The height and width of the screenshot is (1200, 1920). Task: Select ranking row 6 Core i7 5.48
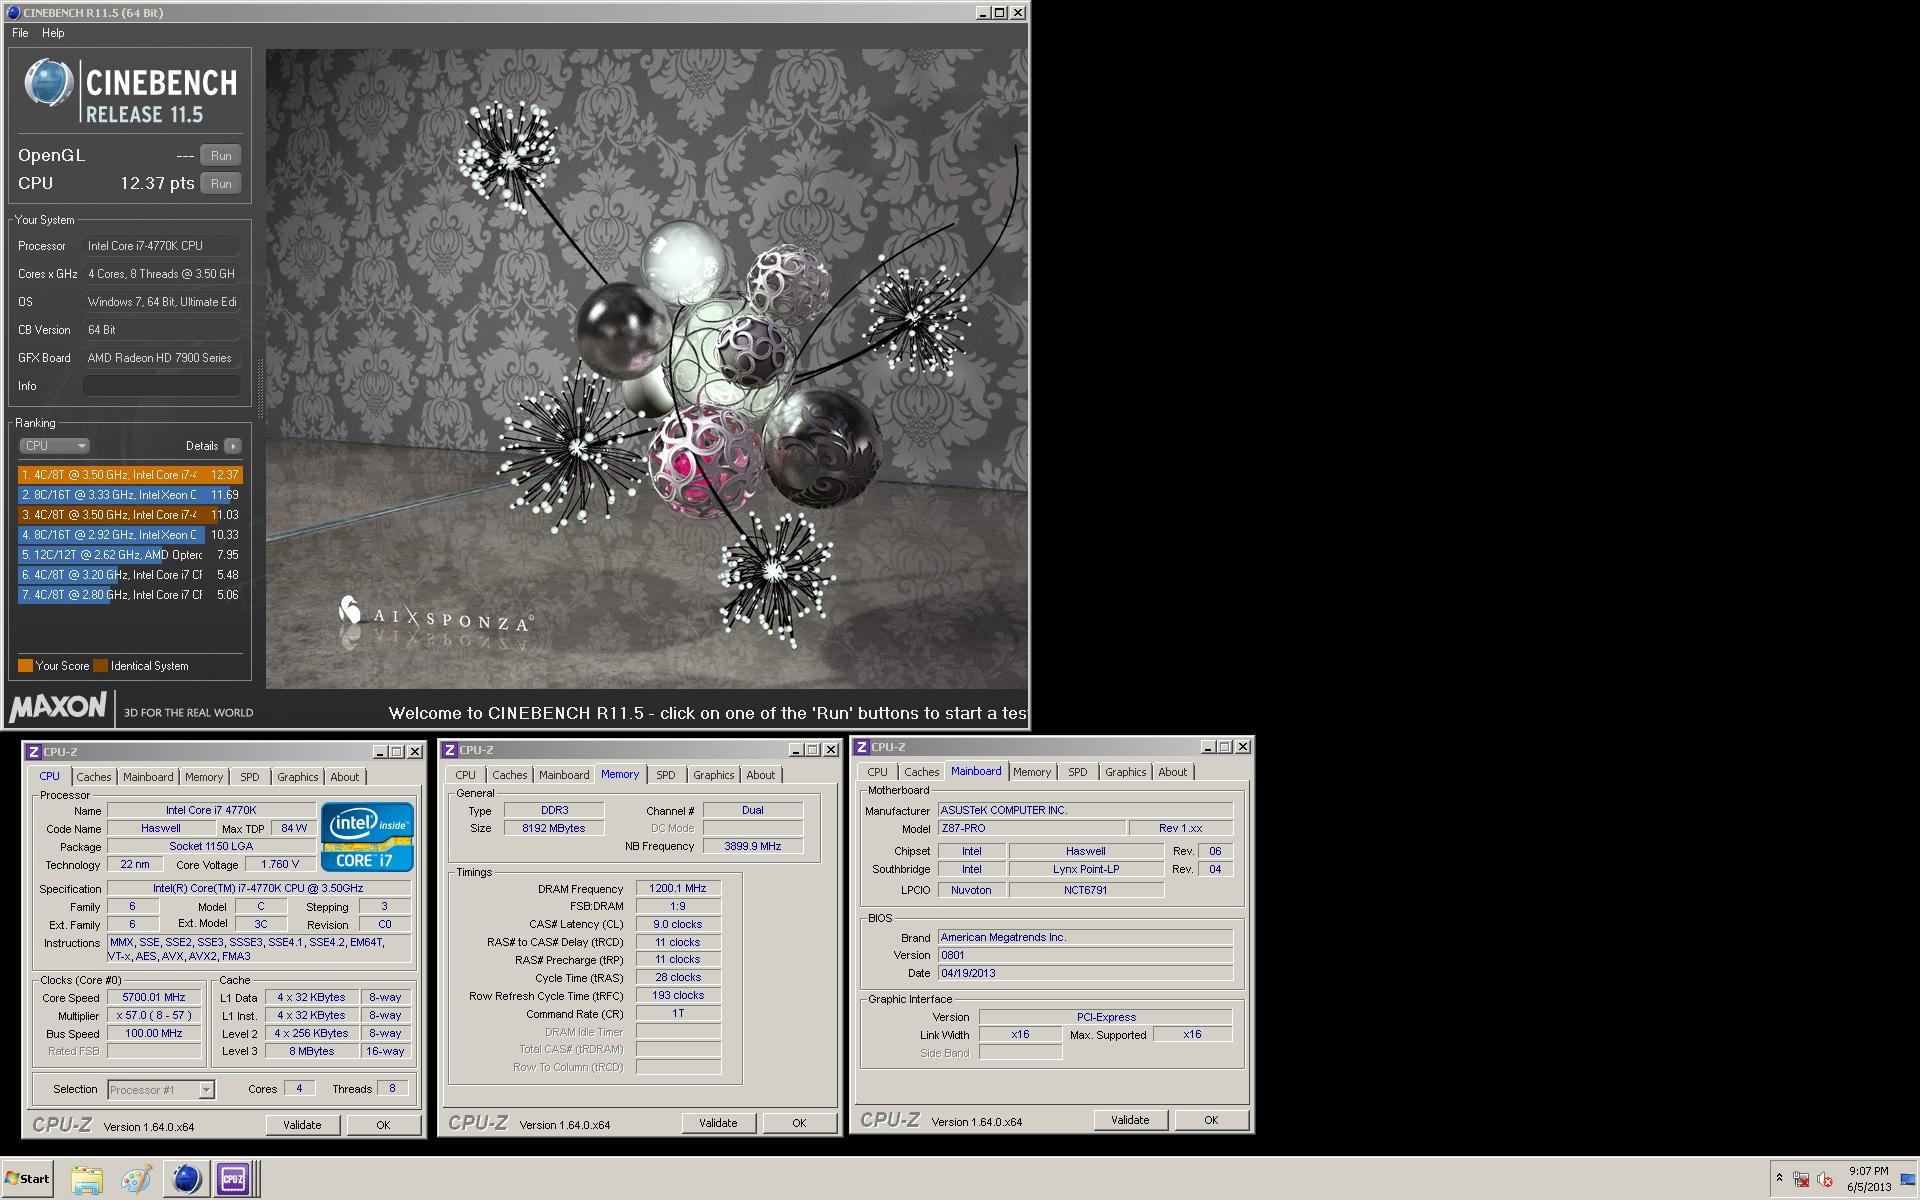point(130,575)
